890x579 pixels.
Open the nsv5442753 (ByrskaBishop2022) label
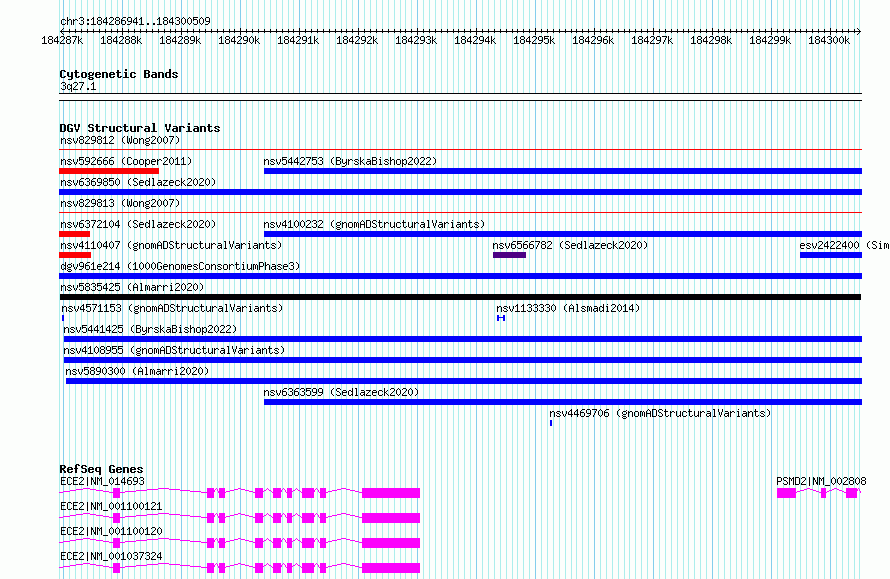[350, 161]
